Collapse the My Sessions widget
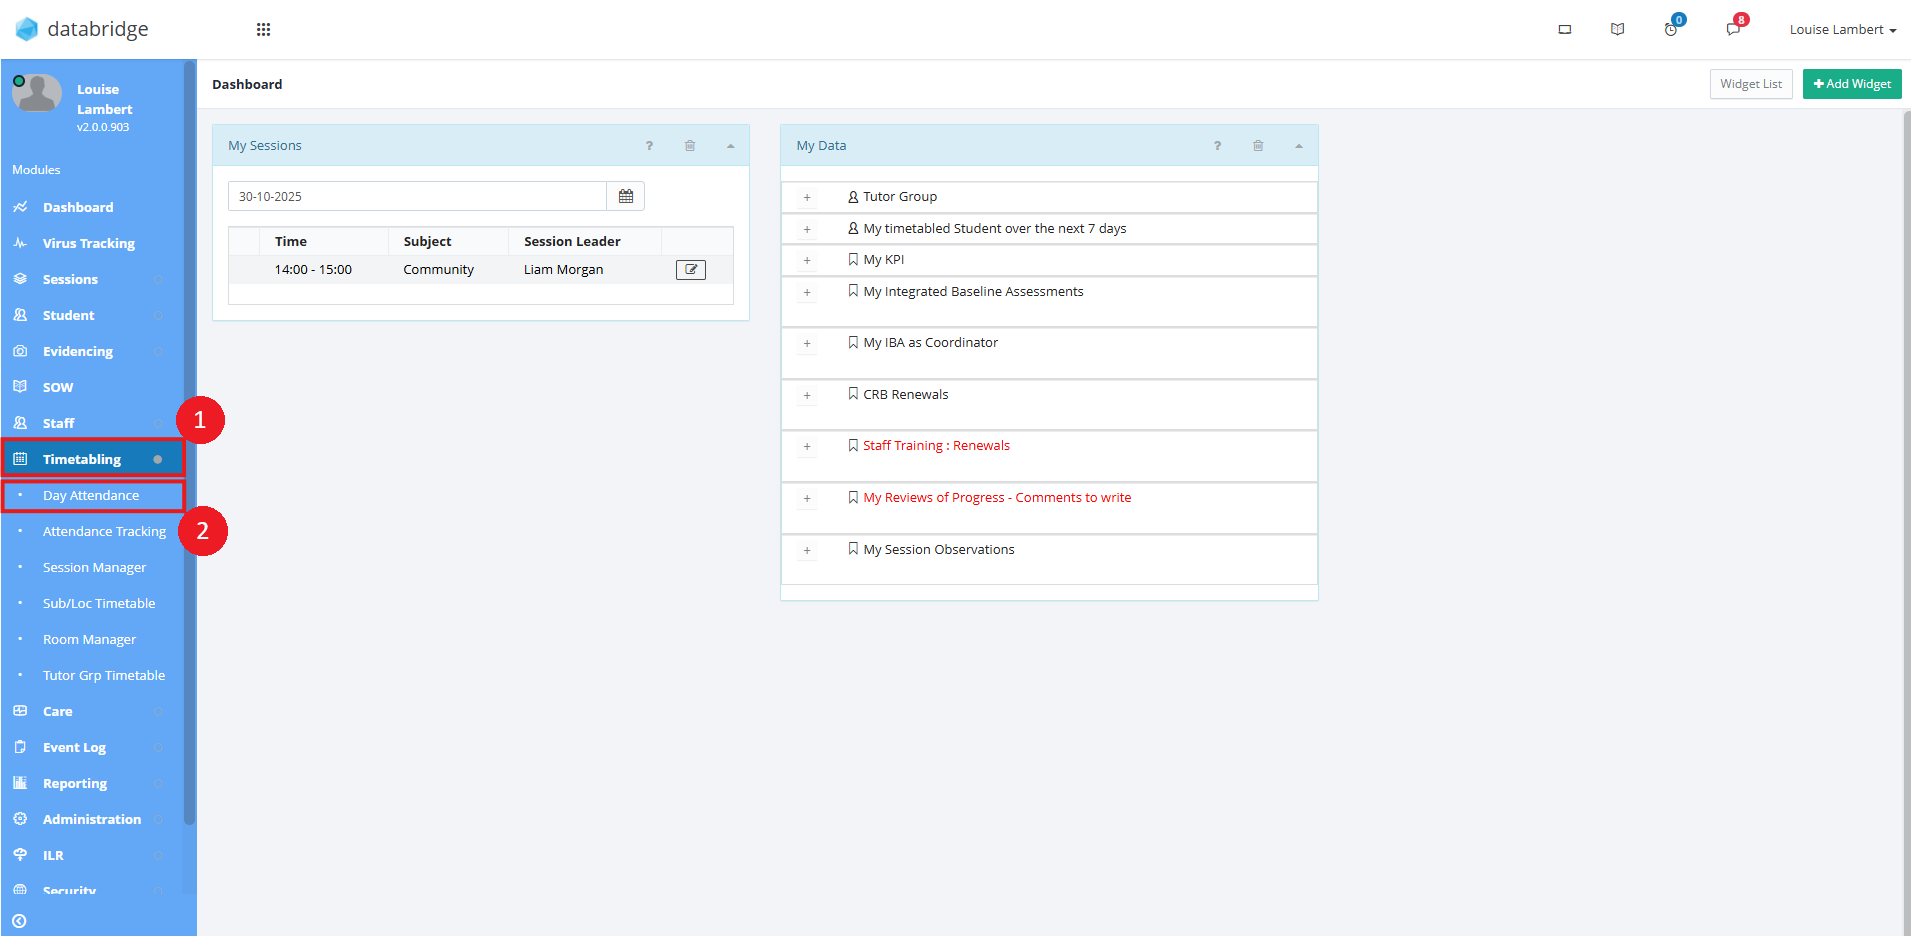Viewport: 1911px width, 936px height. [x=731, y=146]
